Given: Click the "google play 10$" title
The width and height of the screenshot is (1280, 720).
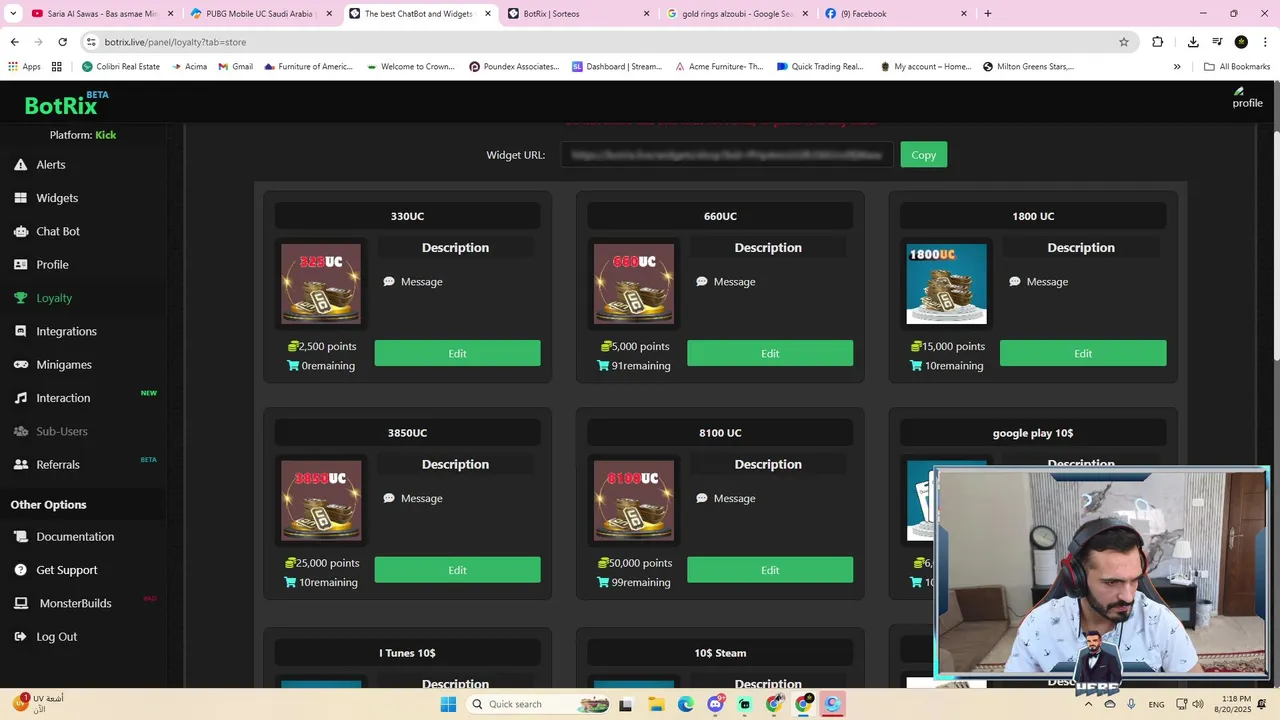Looking at the screenshot, I should click(1033, 433).
